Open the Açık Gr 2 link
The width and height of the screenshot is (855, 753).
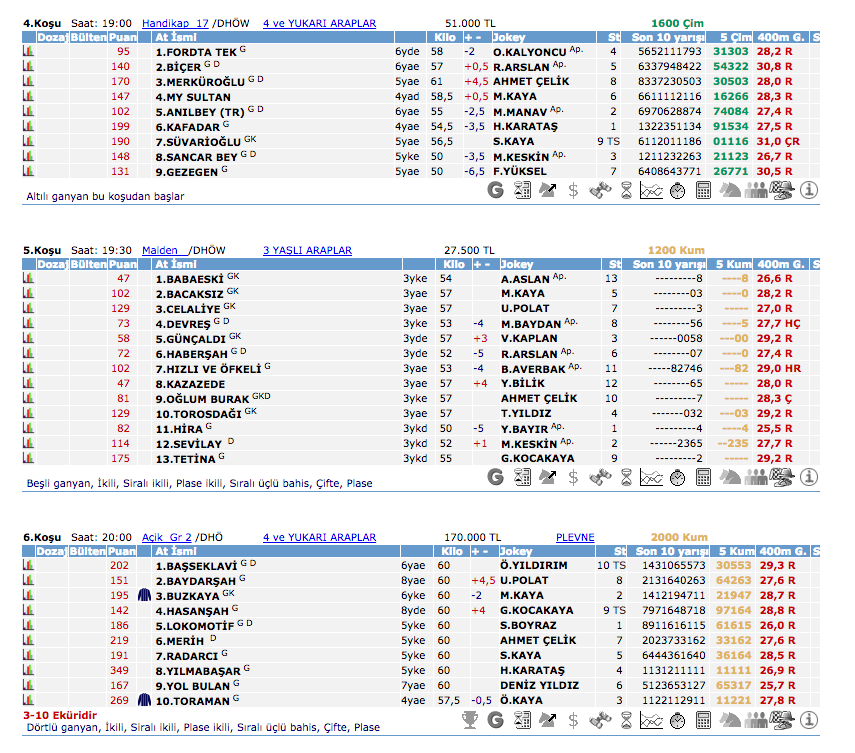[x=166, y=537]
